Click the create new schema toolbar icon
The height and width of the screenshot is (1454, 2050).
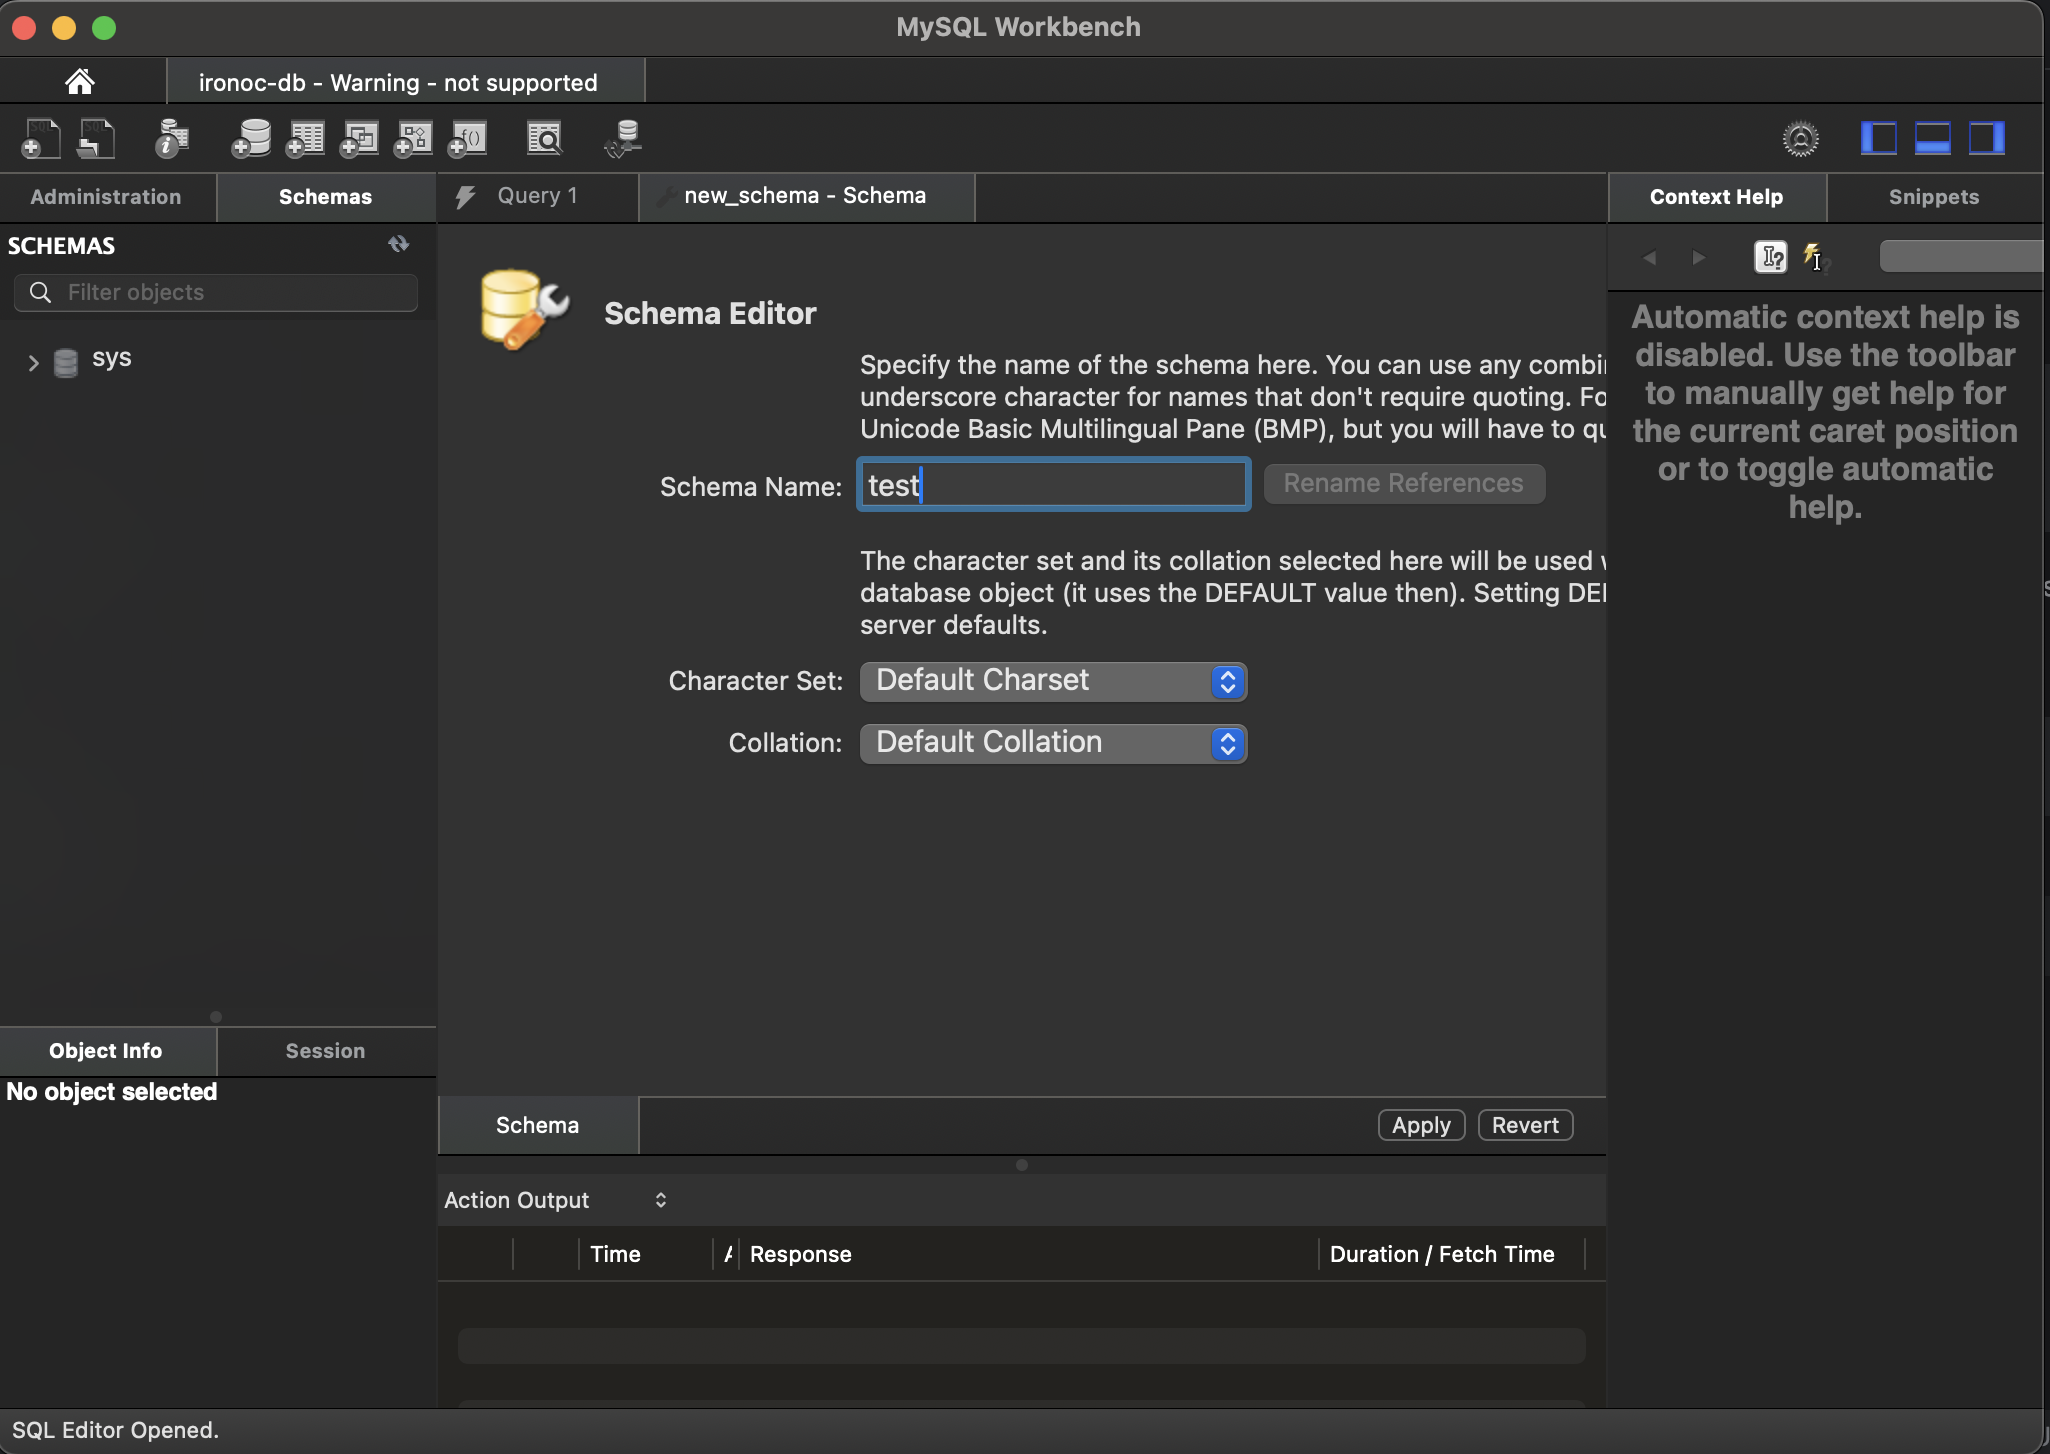point(251,138)
